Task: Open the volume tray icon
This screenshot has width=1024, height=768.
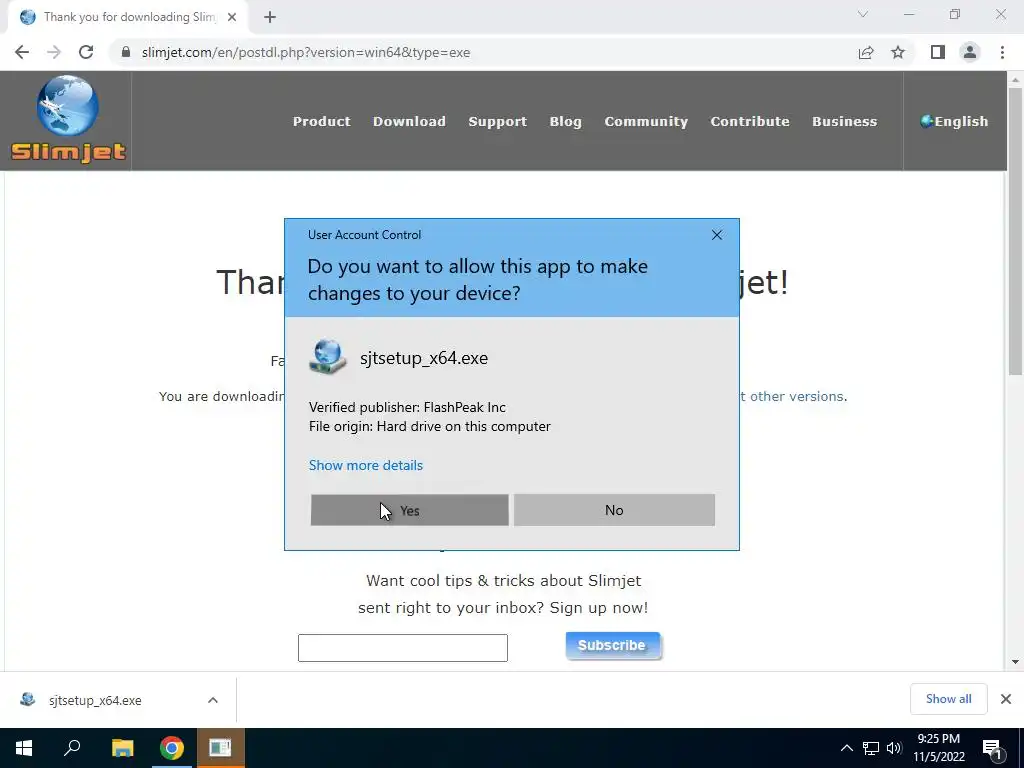Action: [x=894, y=748]
